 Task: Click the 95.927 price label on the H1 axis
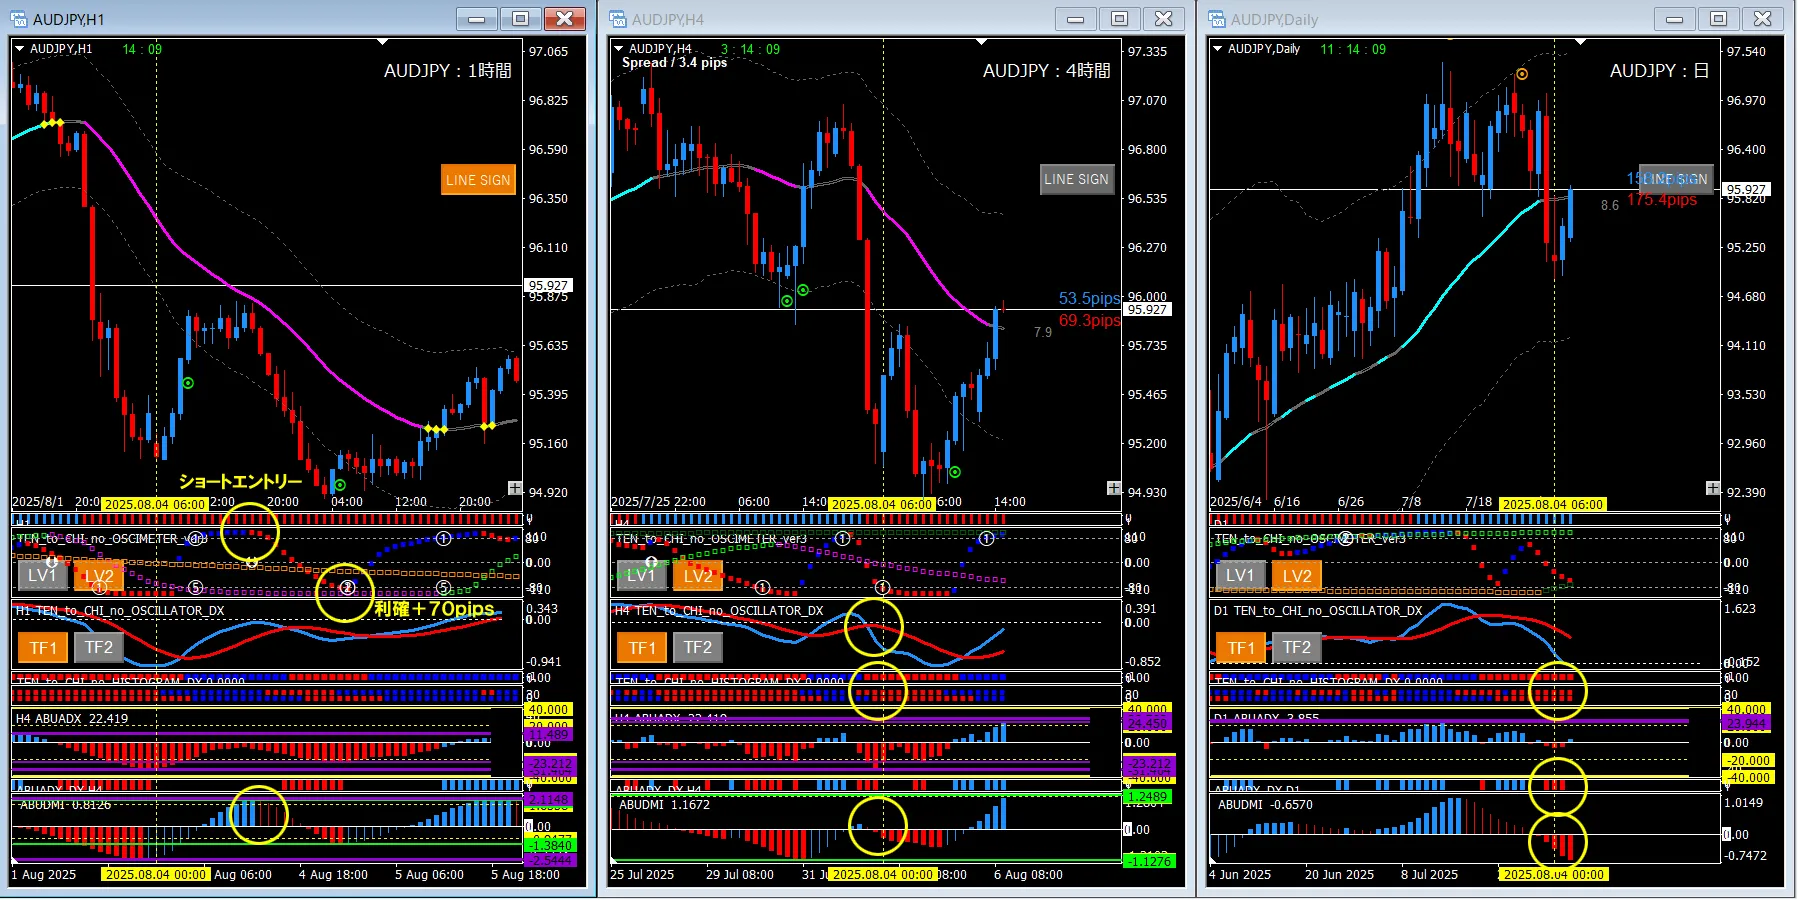[x=548, y=285]
